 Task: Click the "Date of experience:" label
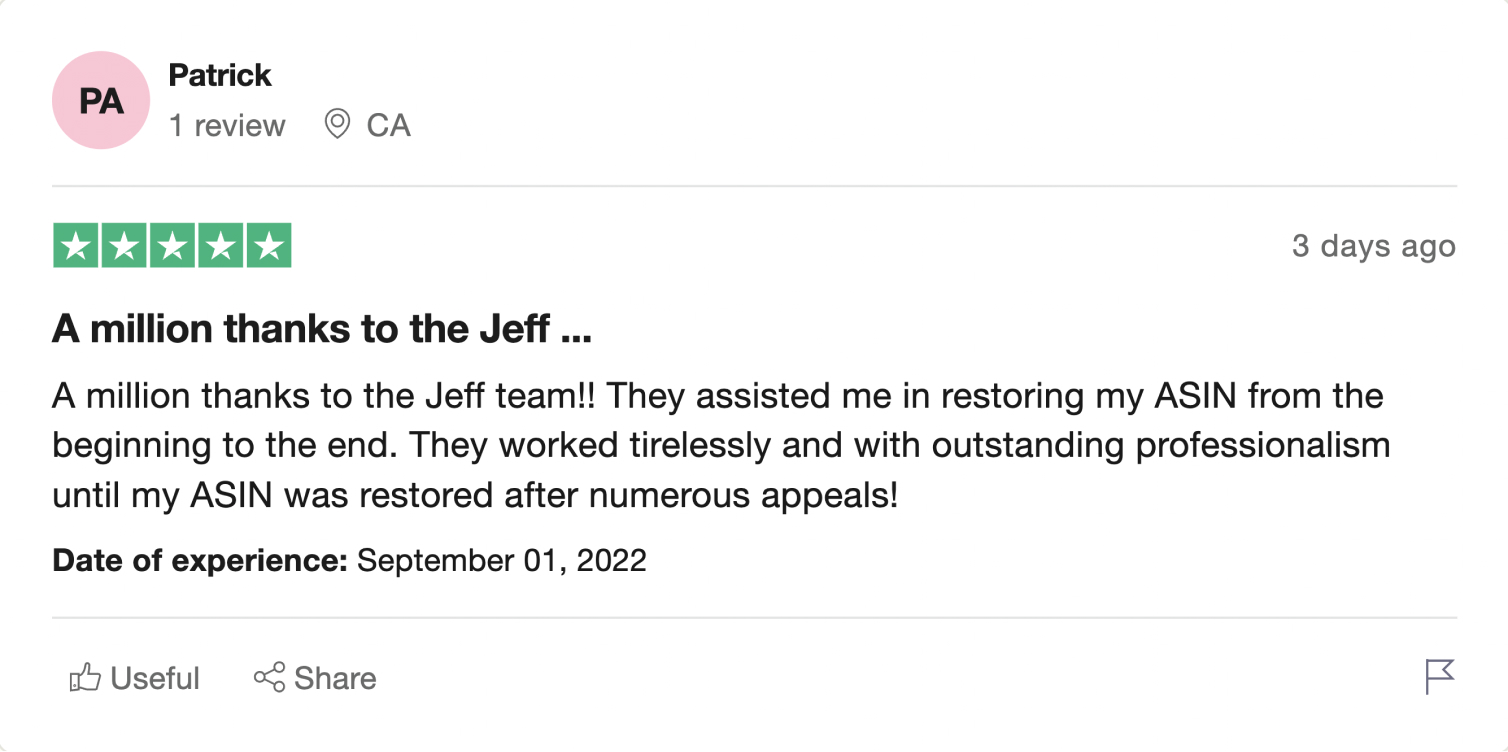(x=199, y=560)
